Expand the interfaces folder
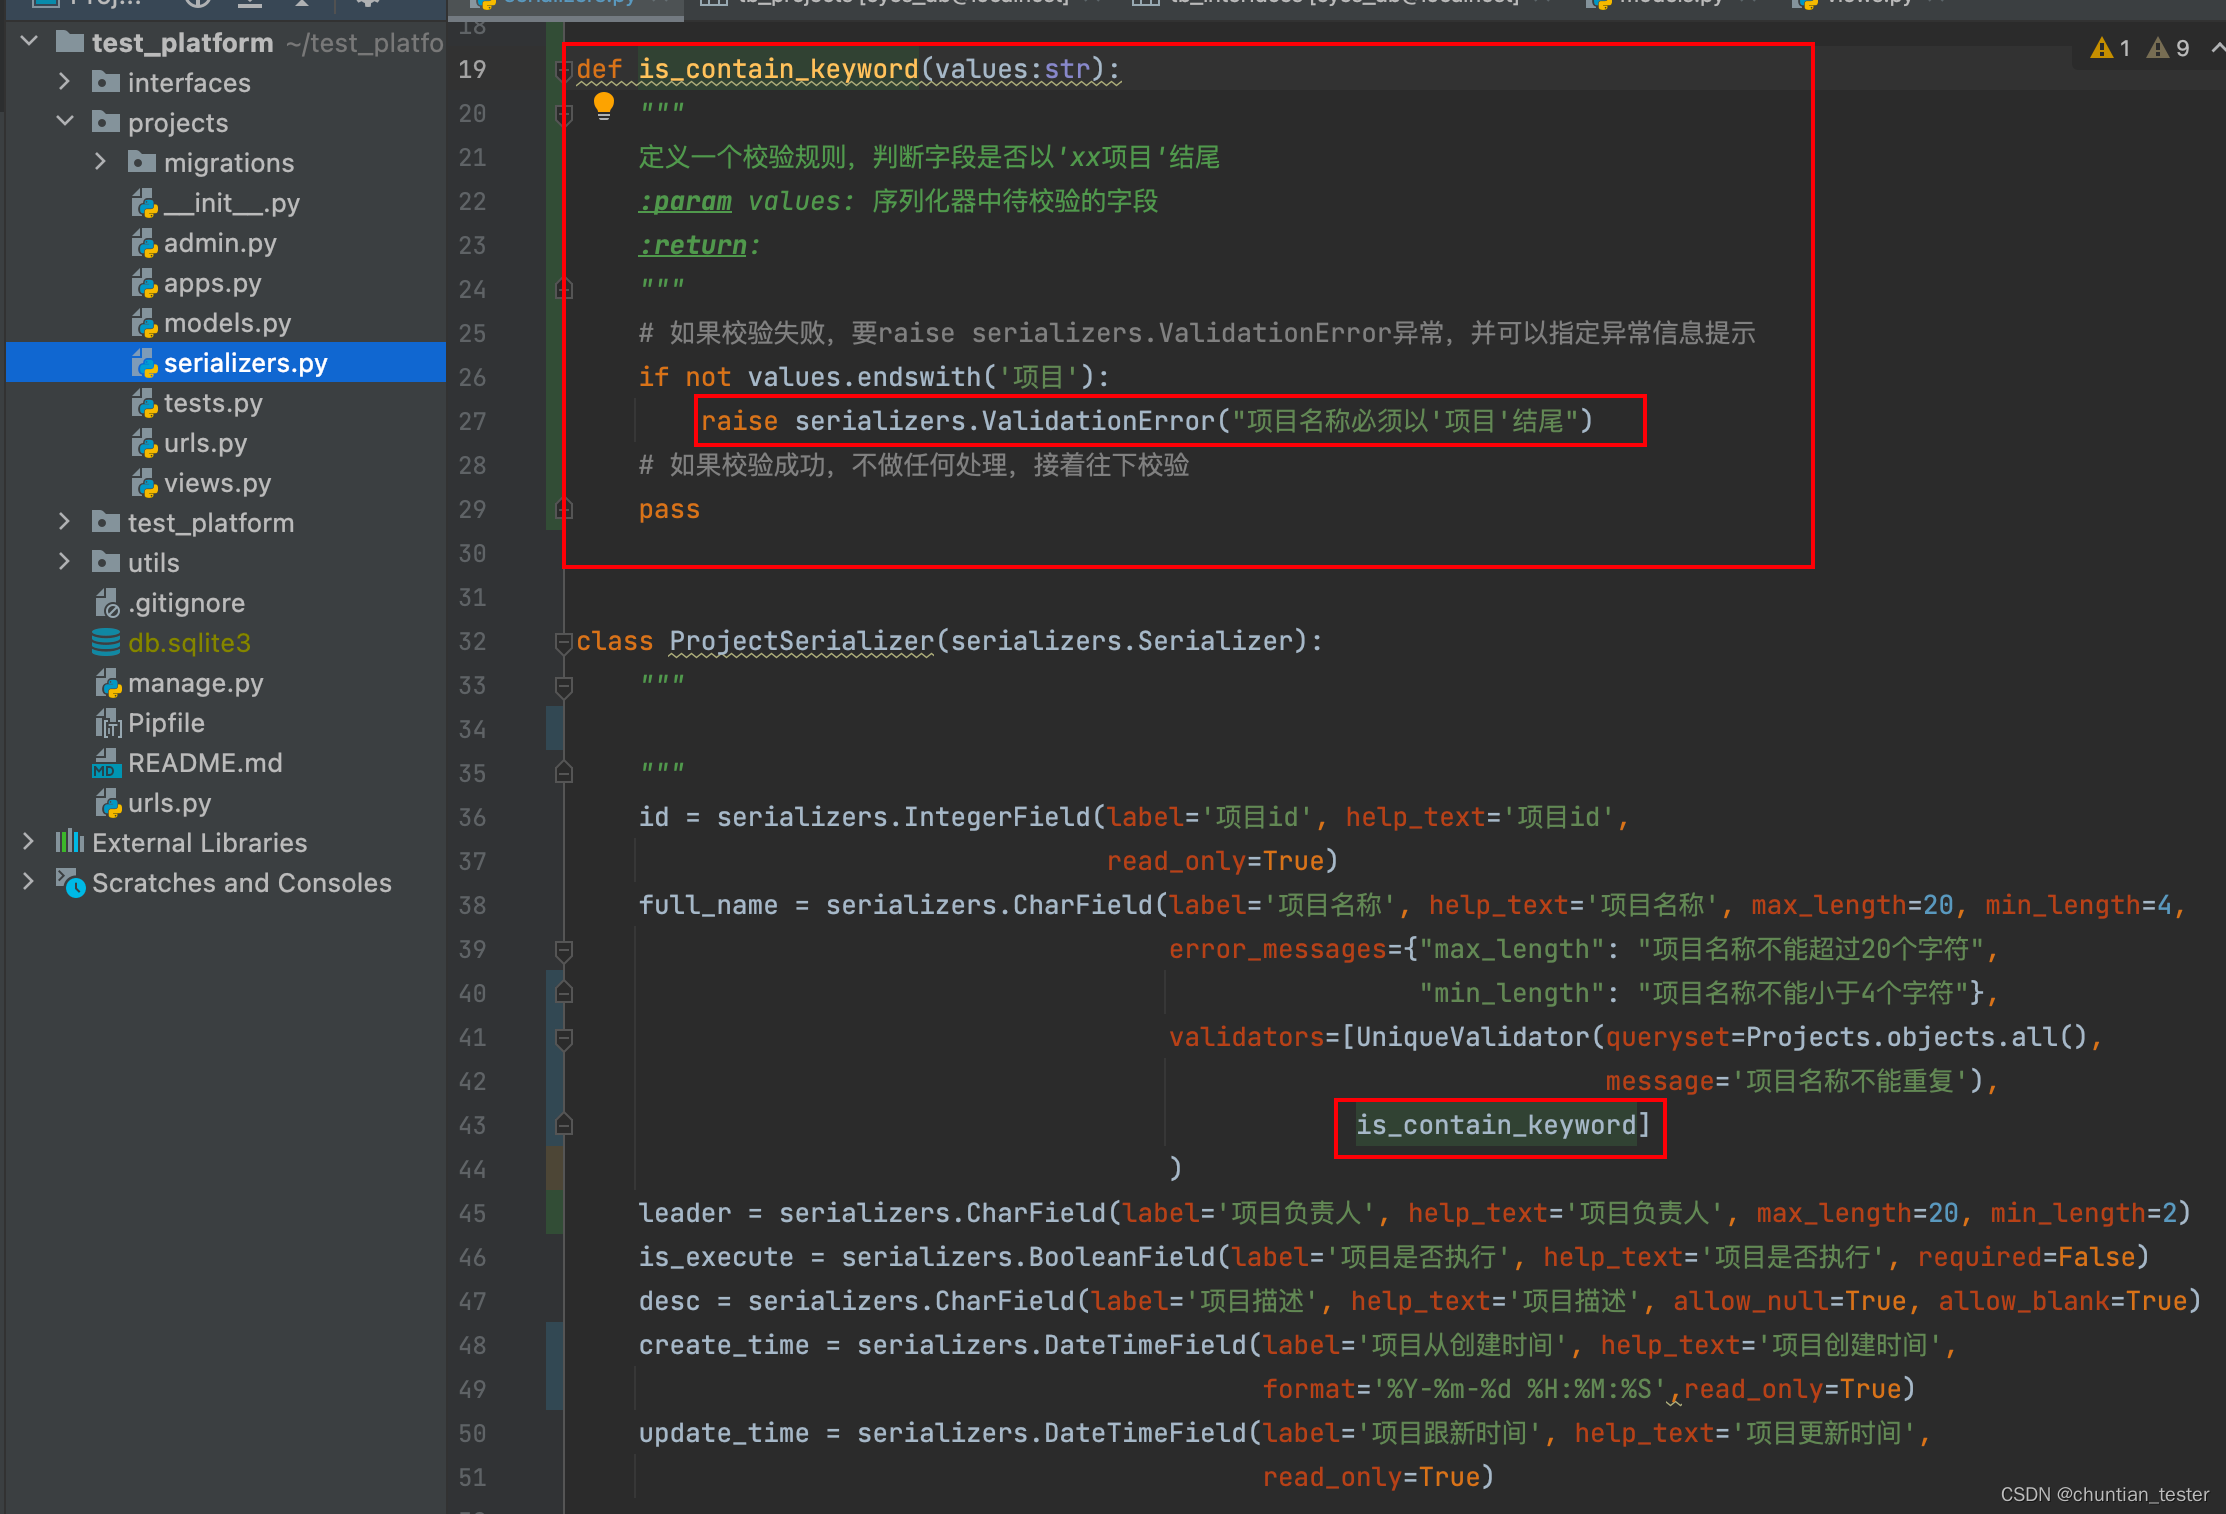 [x=63, y=82]
